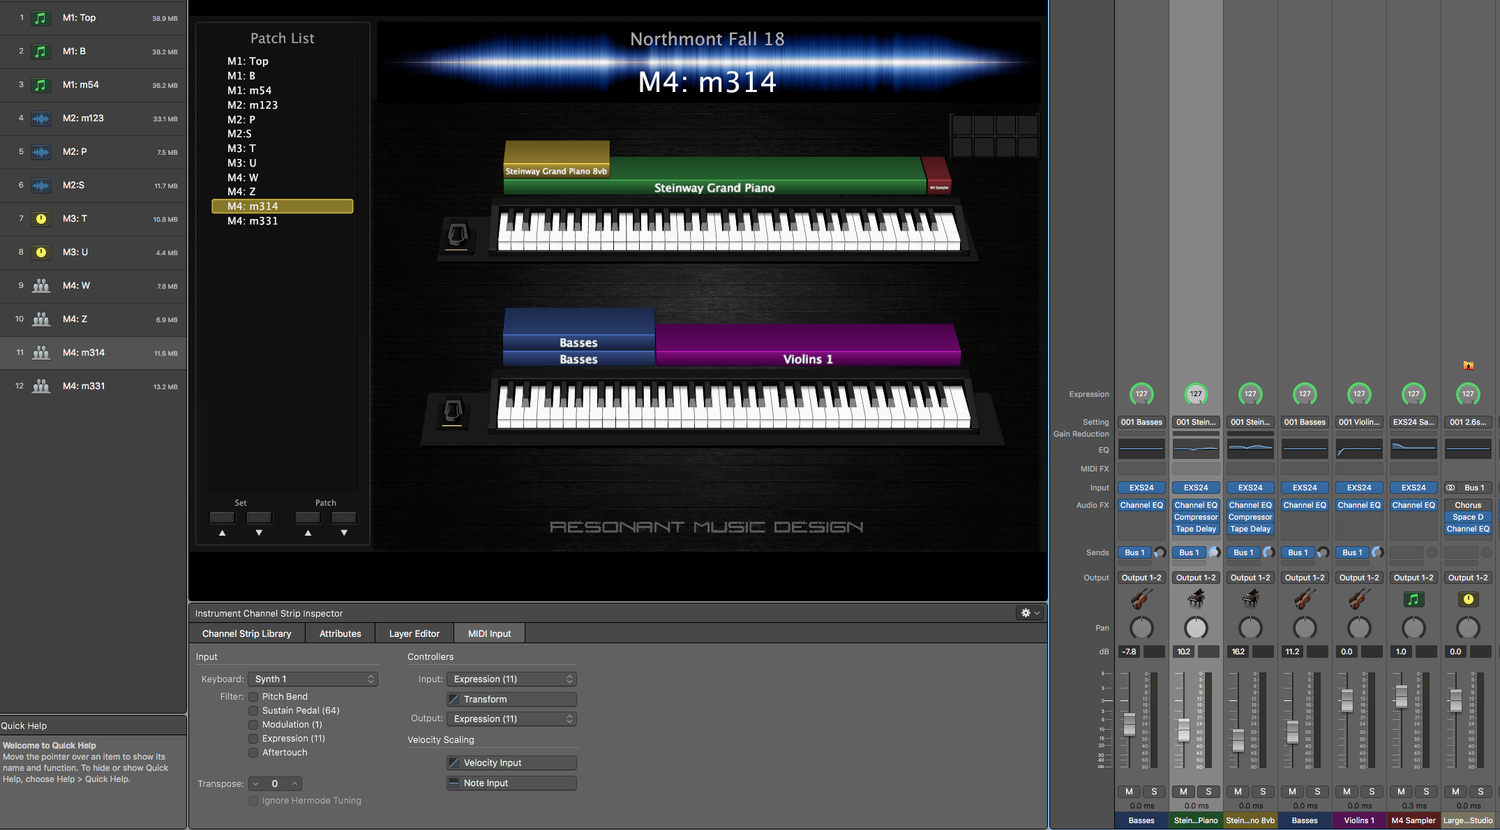The height and width of the screenshot is (830, 1500).
Task: Enable the Pitch Bend filter checkbox
Action: (253, 697)
